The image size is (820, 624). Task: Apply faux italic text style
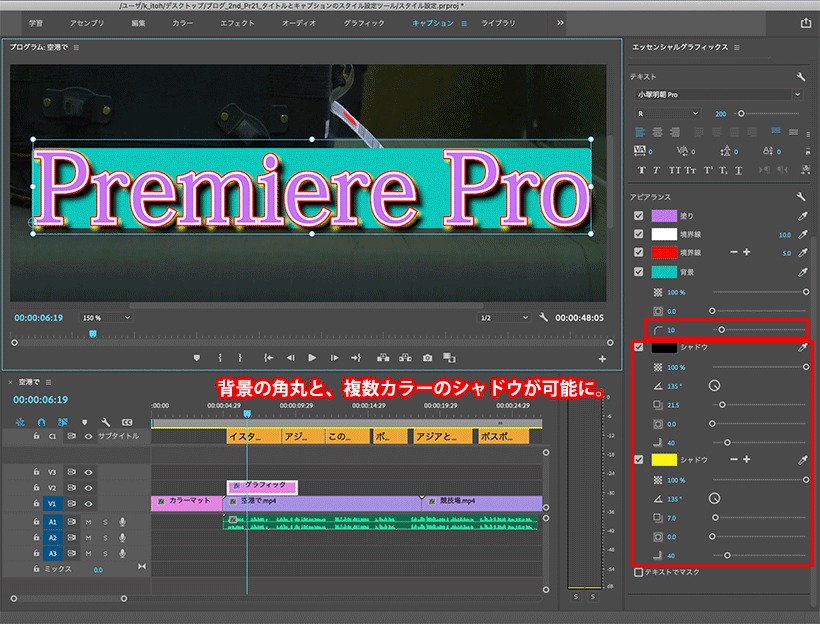click(x=656, y=170)
